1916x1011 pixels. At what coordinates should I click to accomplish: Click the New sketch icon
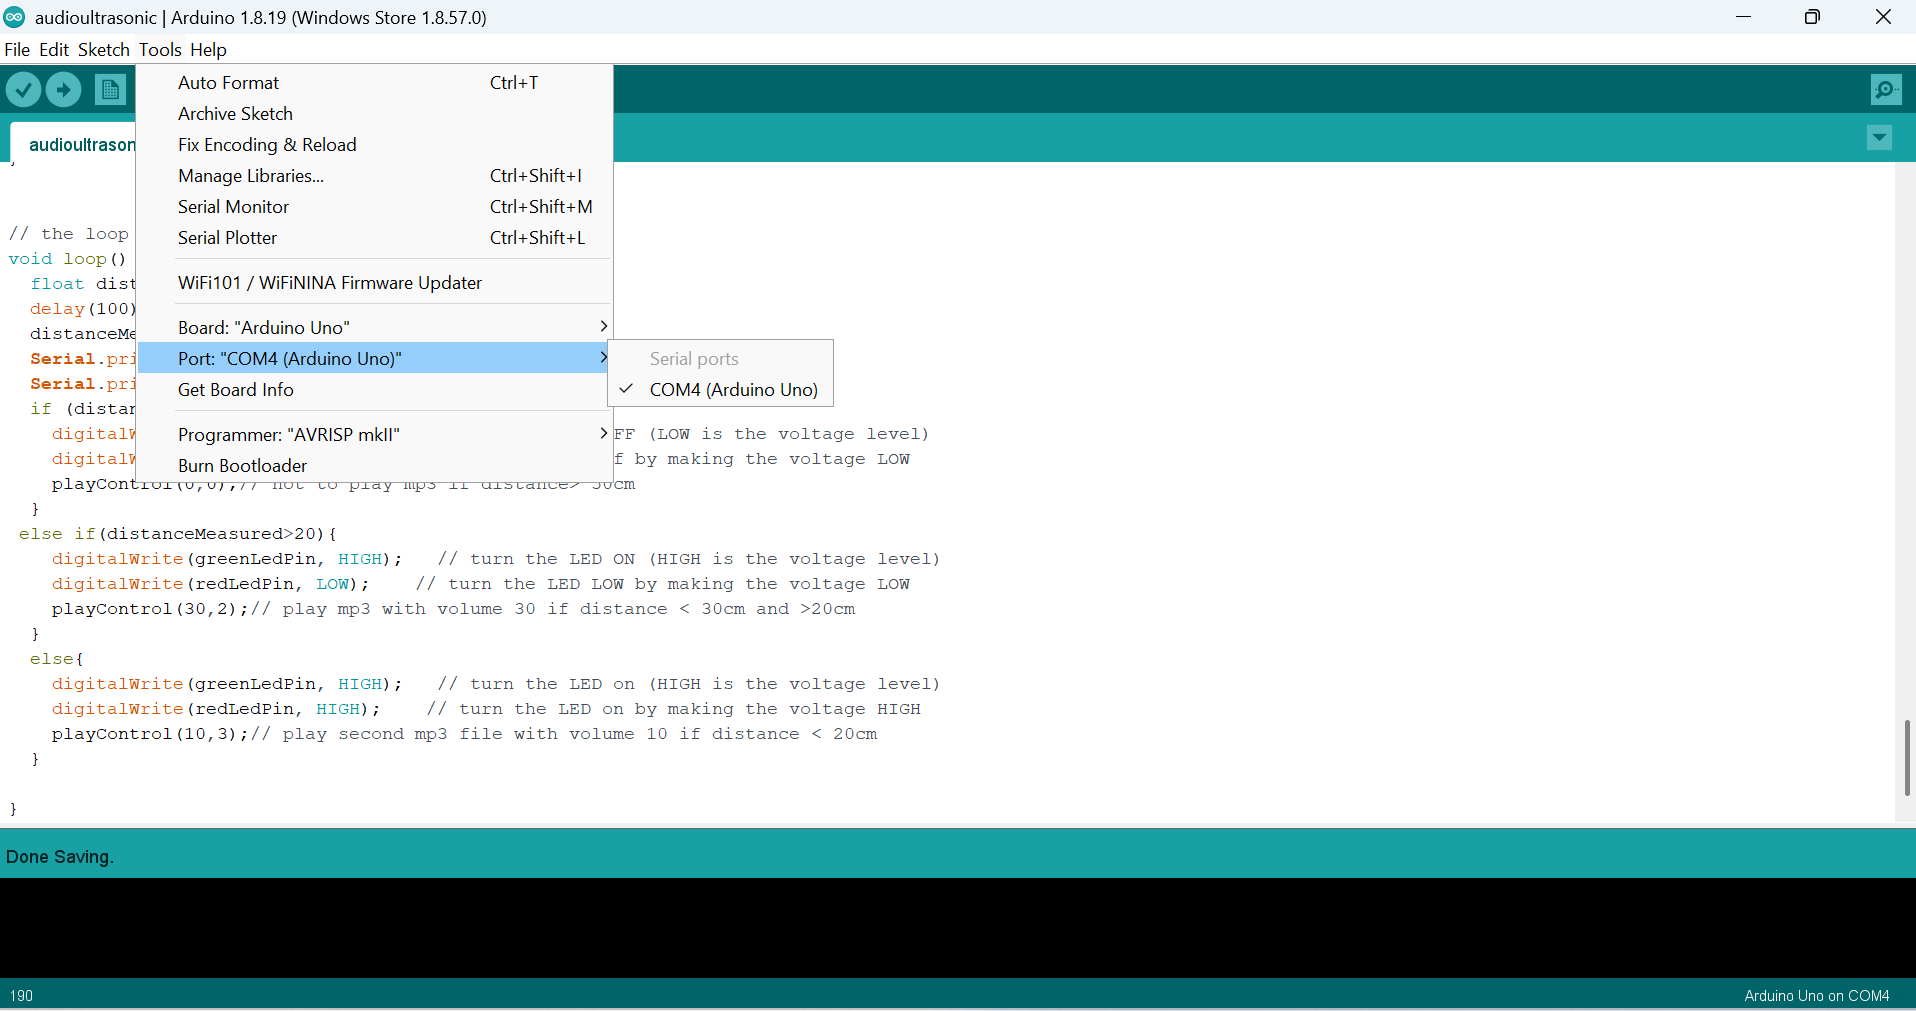(x=111, y=90)
